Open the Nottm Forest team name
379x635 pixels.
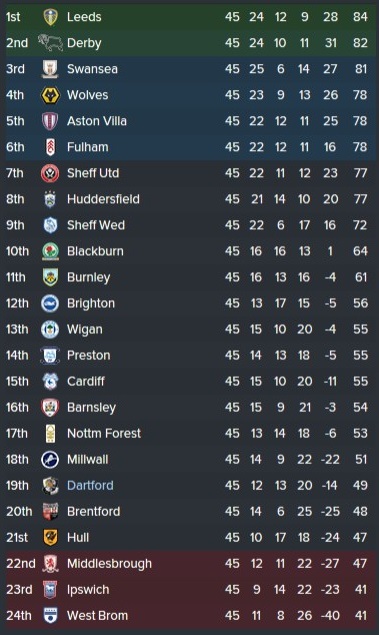[x=104, y=433]
